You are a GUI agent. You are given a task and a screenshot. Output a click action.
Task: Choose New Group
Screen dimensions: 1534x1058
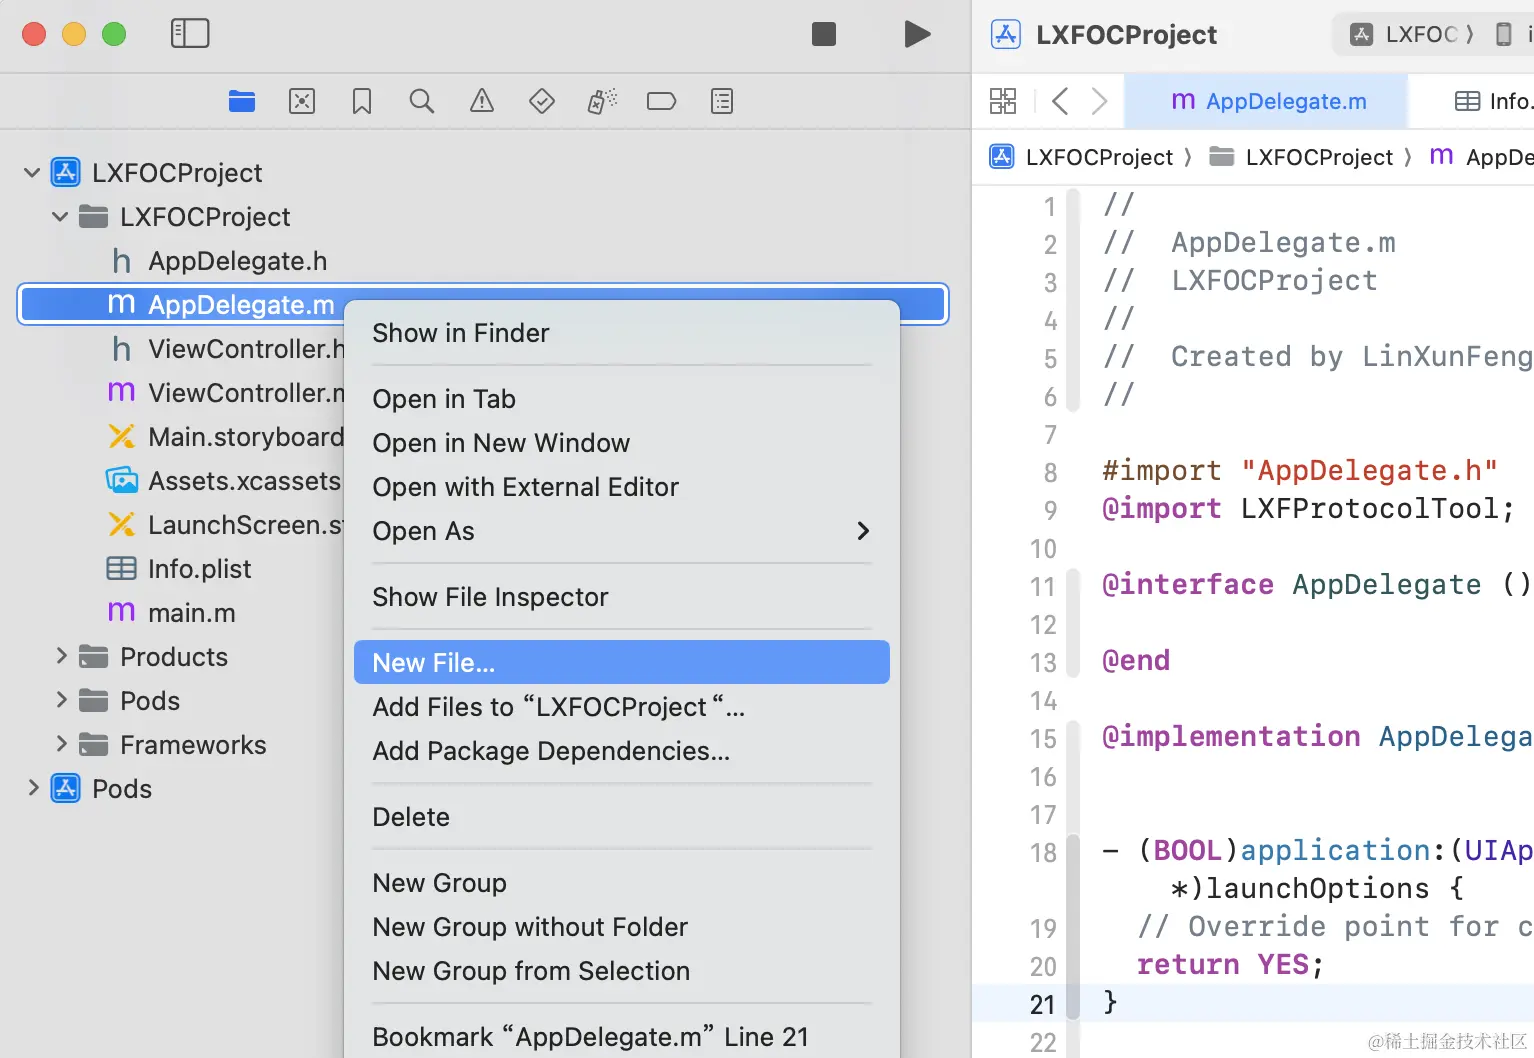622,883
